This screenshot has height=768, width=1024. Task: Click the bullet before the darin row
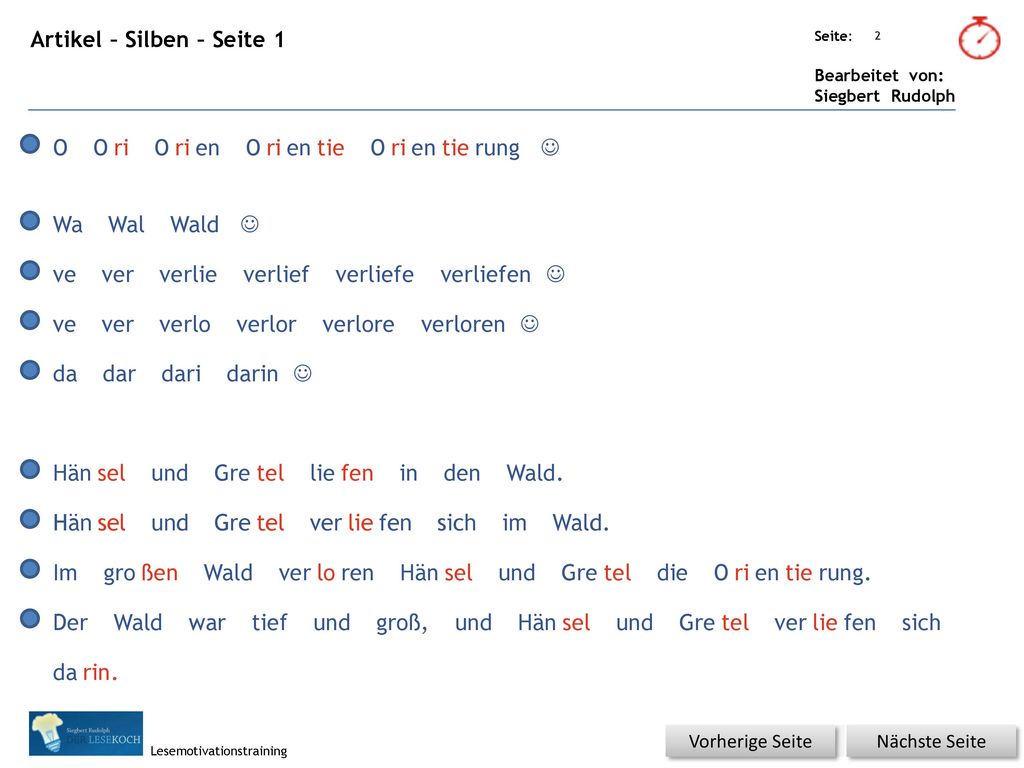point(30,370)
